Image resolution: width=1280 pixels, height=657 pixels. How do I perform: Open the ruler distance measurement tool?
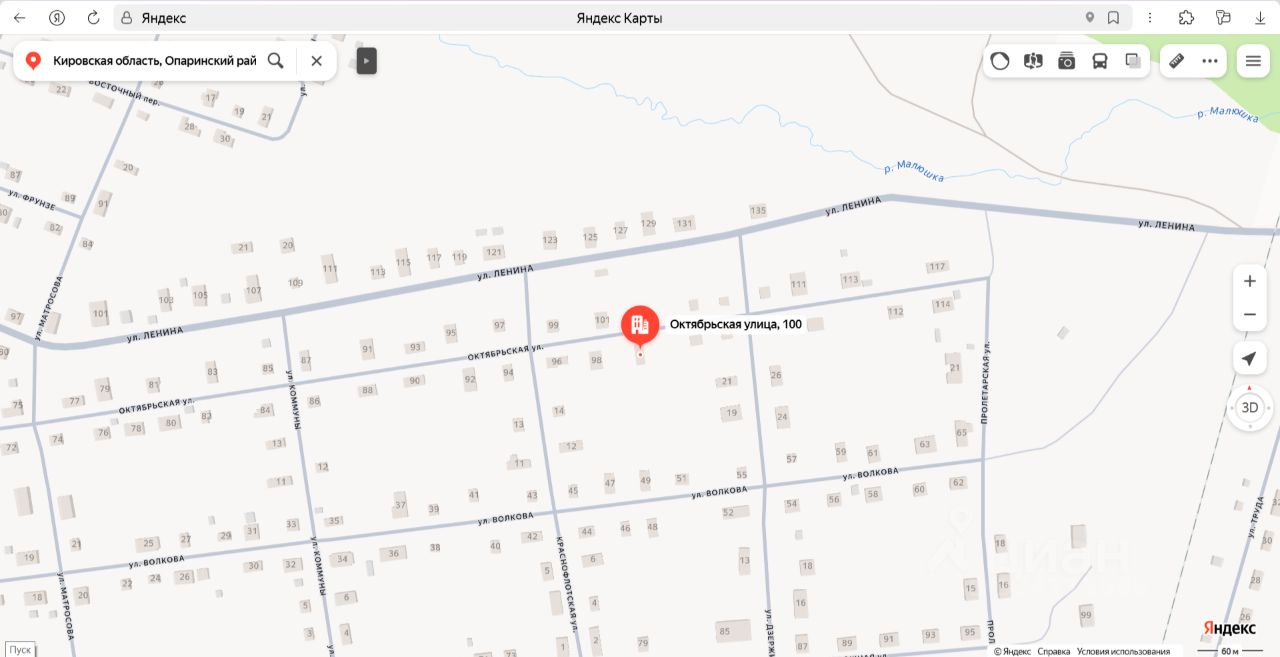1176,61
